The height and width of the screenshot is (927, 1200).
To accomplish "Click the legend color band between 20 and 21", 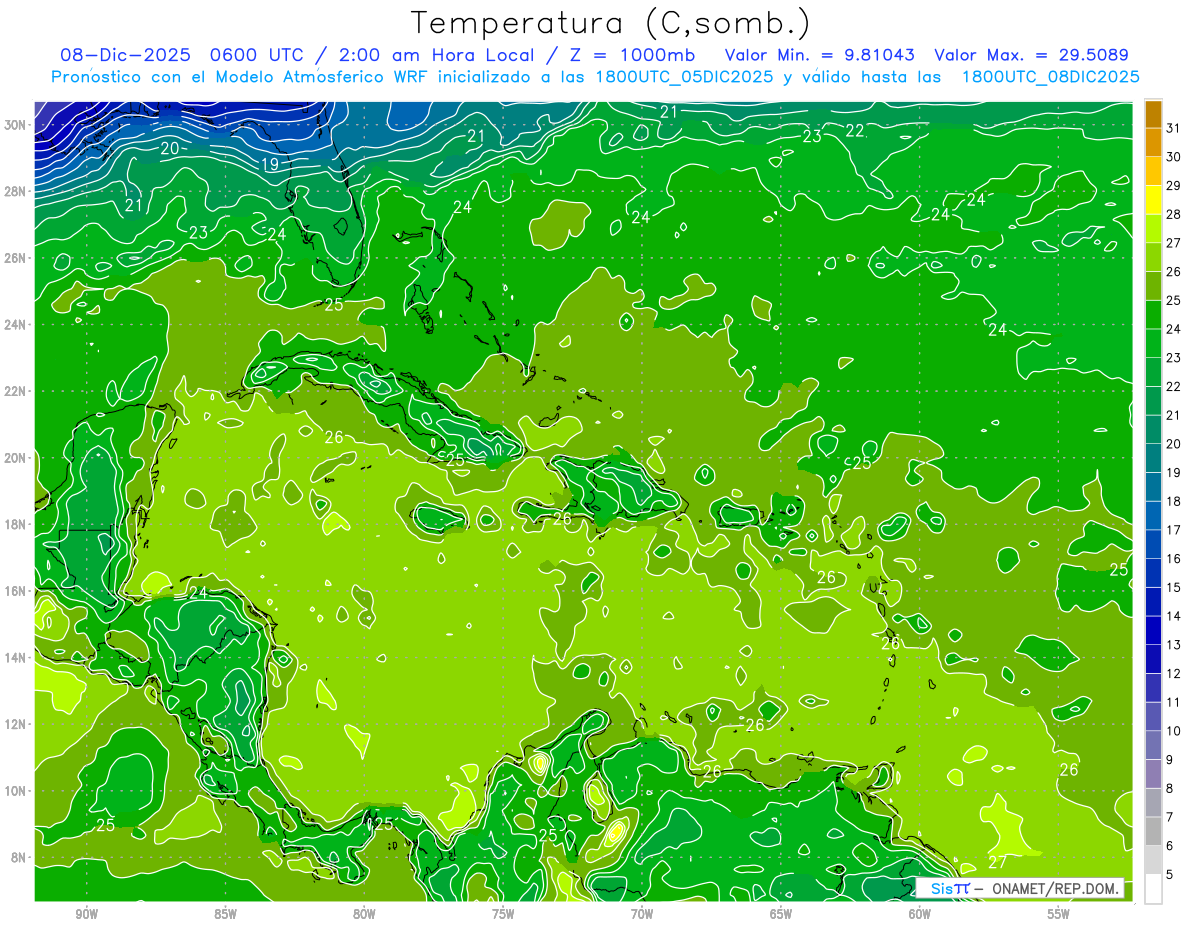I will point(1153,430).
